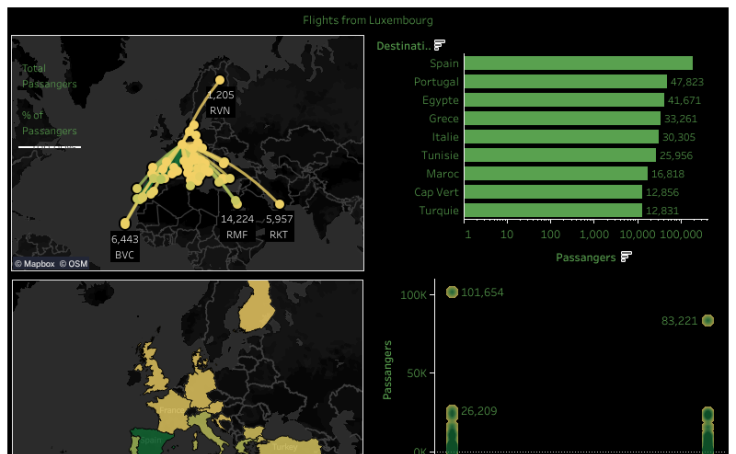The height and width of the screenshot is (454, 736).
Task: Click the Egypte bar showing 41,671
Action: click(x=564, y=100)
